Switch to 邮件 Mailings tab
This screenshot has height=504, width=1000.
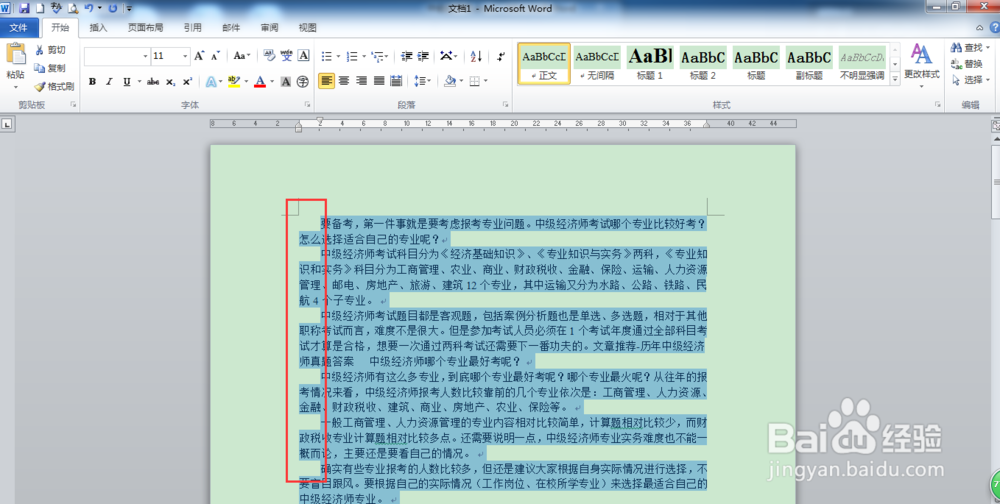click(231, 27)
